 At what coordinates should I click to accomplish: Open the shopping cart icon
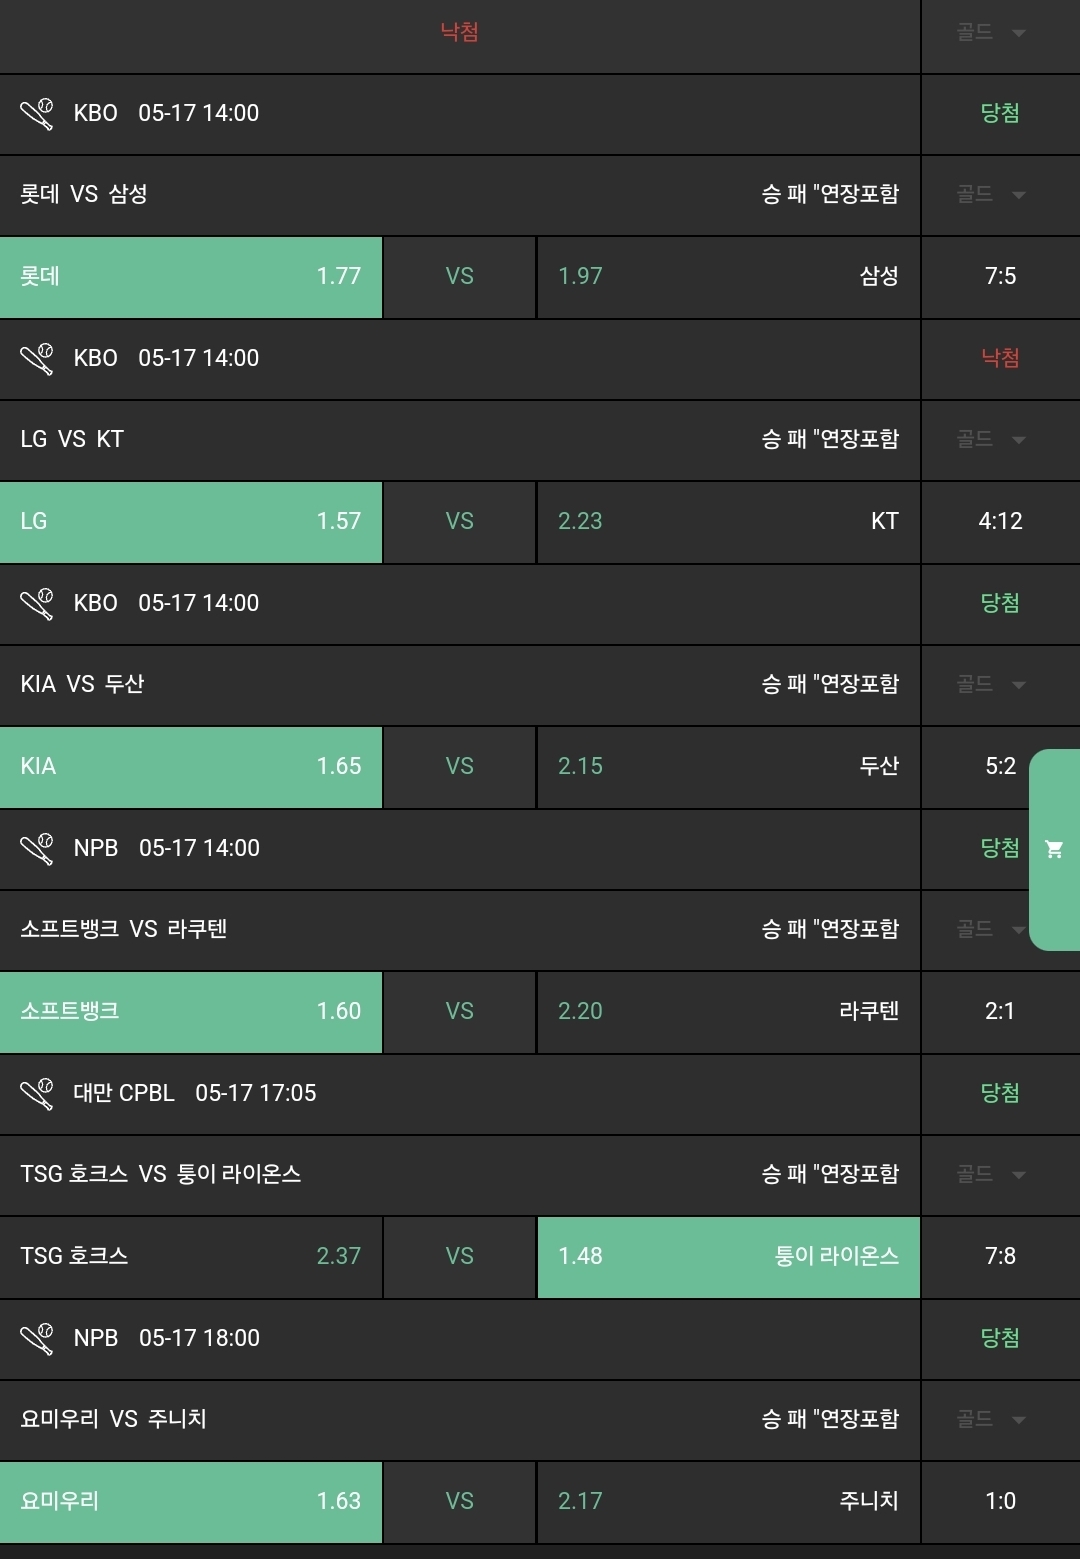tap(1054, 849)
